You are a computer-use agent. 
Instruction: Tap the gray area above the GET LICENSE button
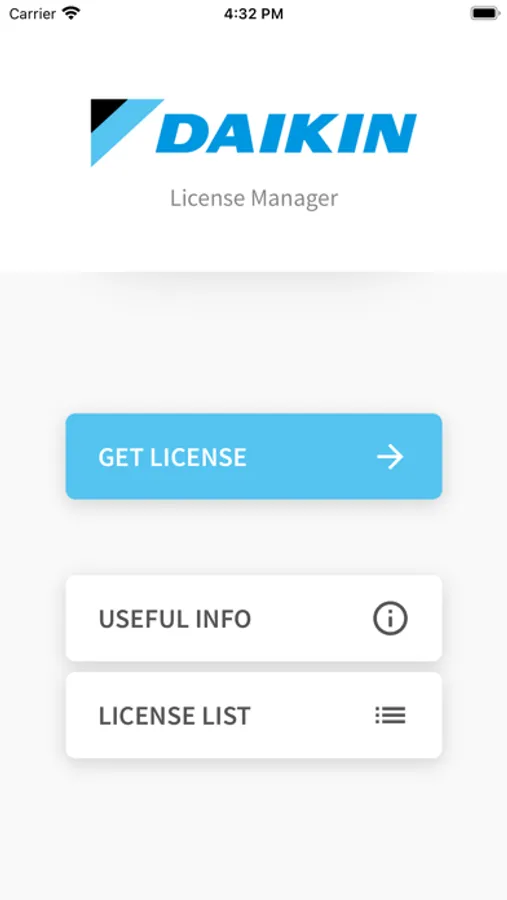pos(253,344)
